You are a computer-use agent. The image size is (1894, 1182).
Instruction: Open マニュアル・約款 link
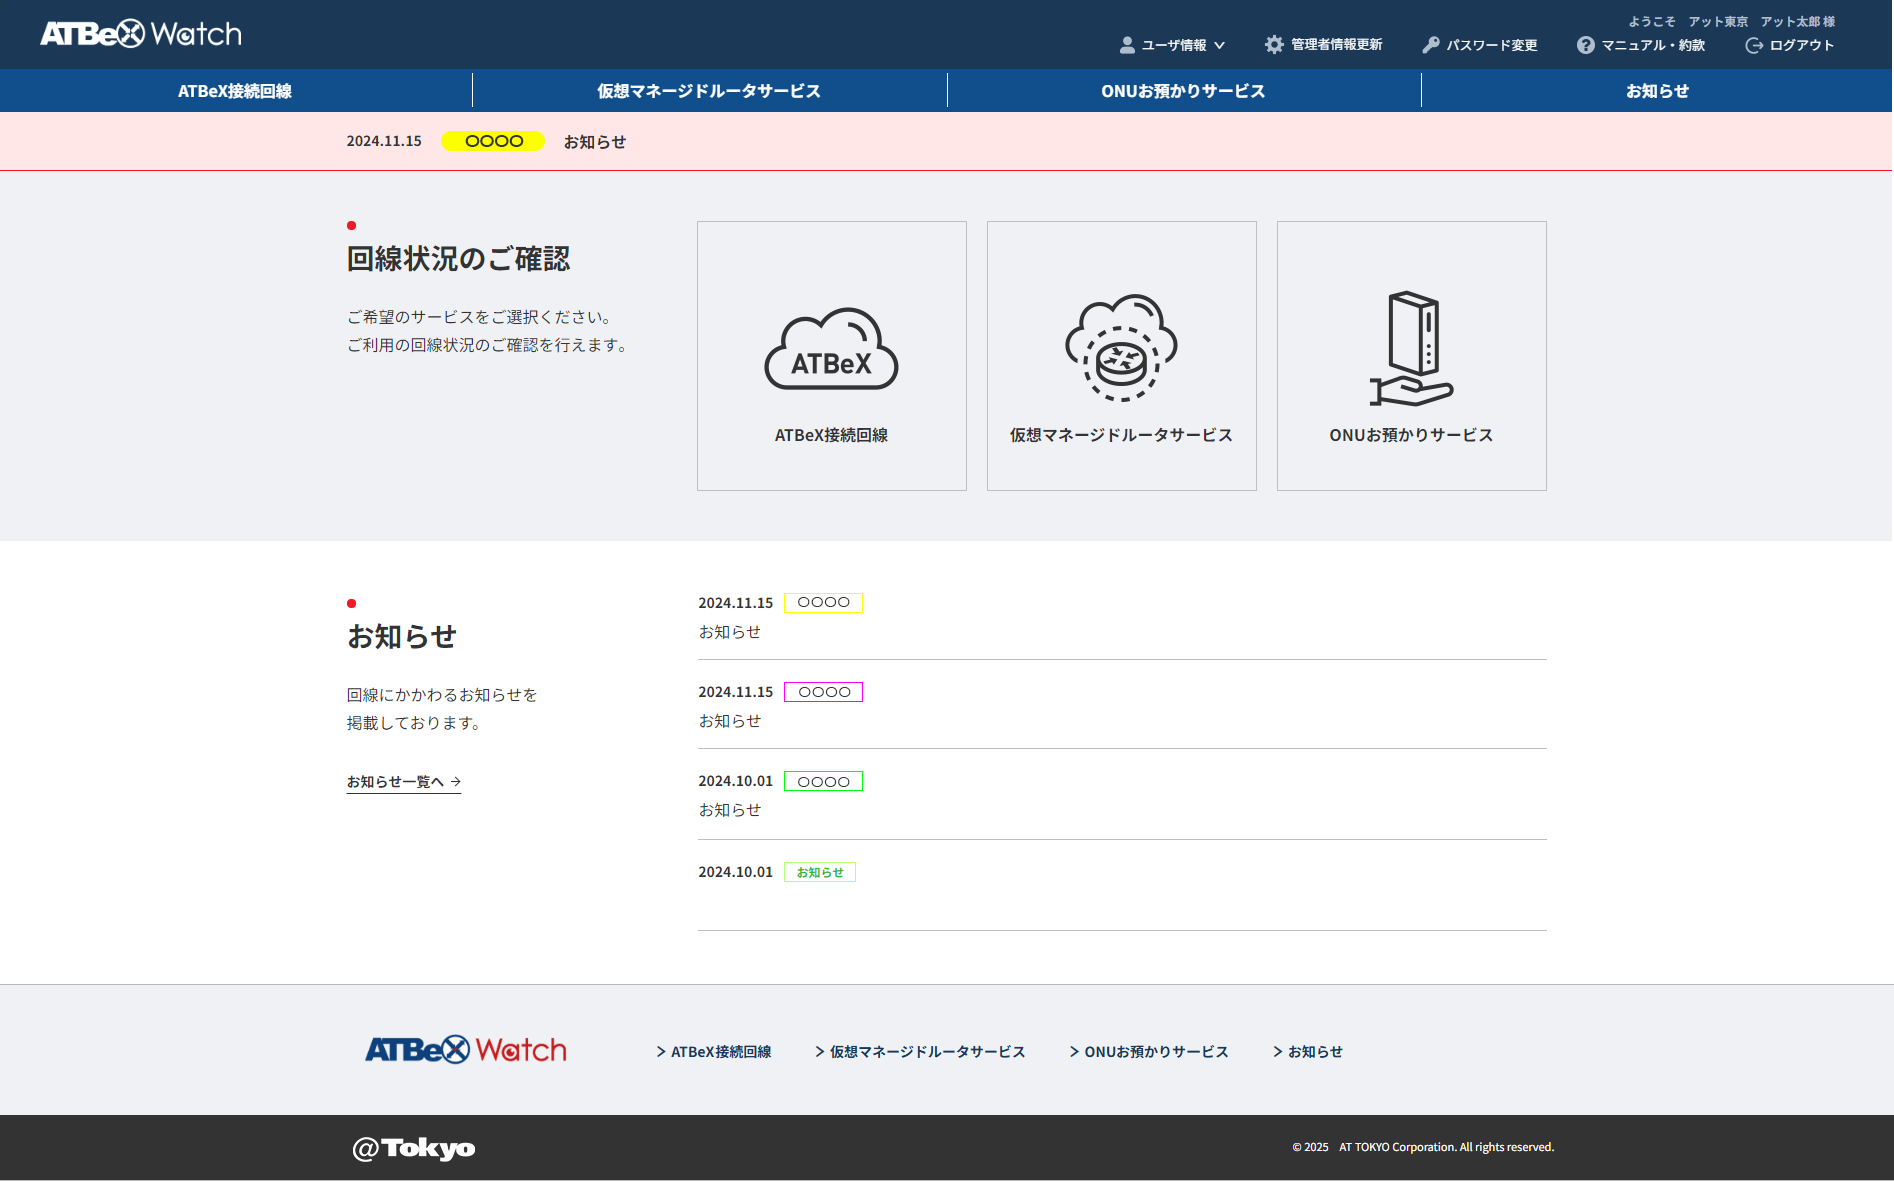(x=1653, y=45)
